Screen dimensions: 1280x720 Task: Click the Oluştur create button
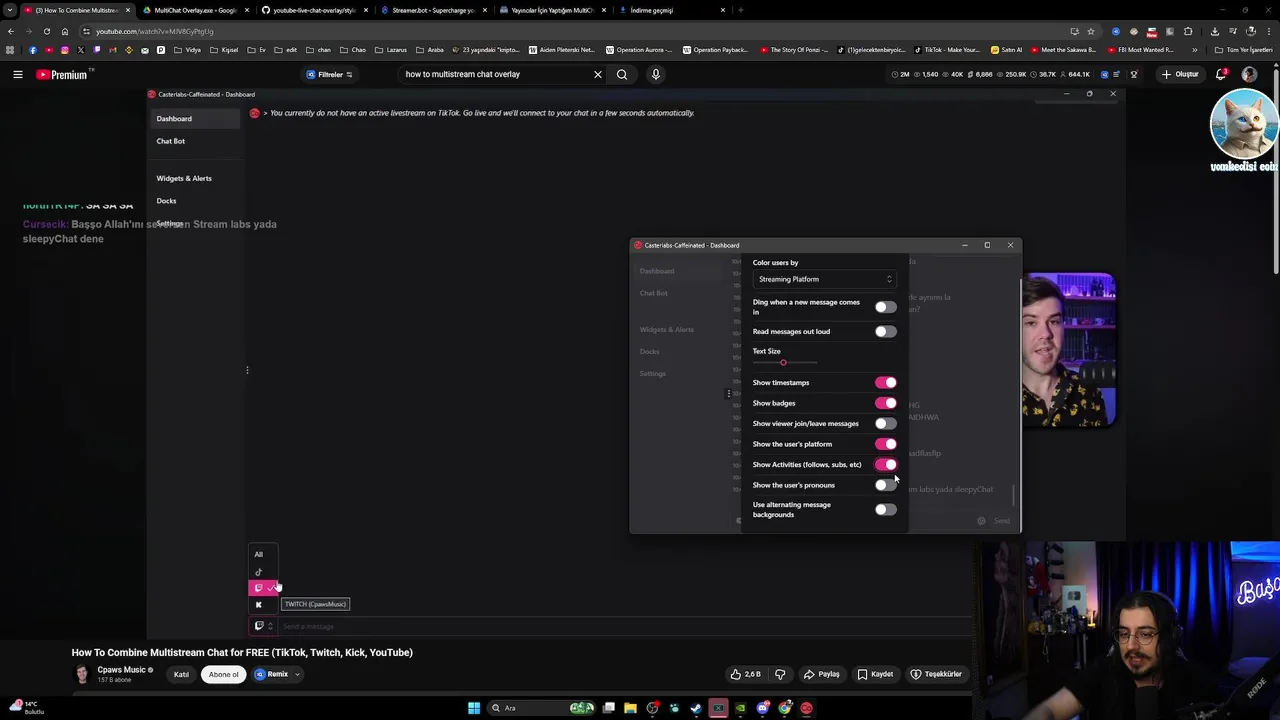pos(1180,74)
